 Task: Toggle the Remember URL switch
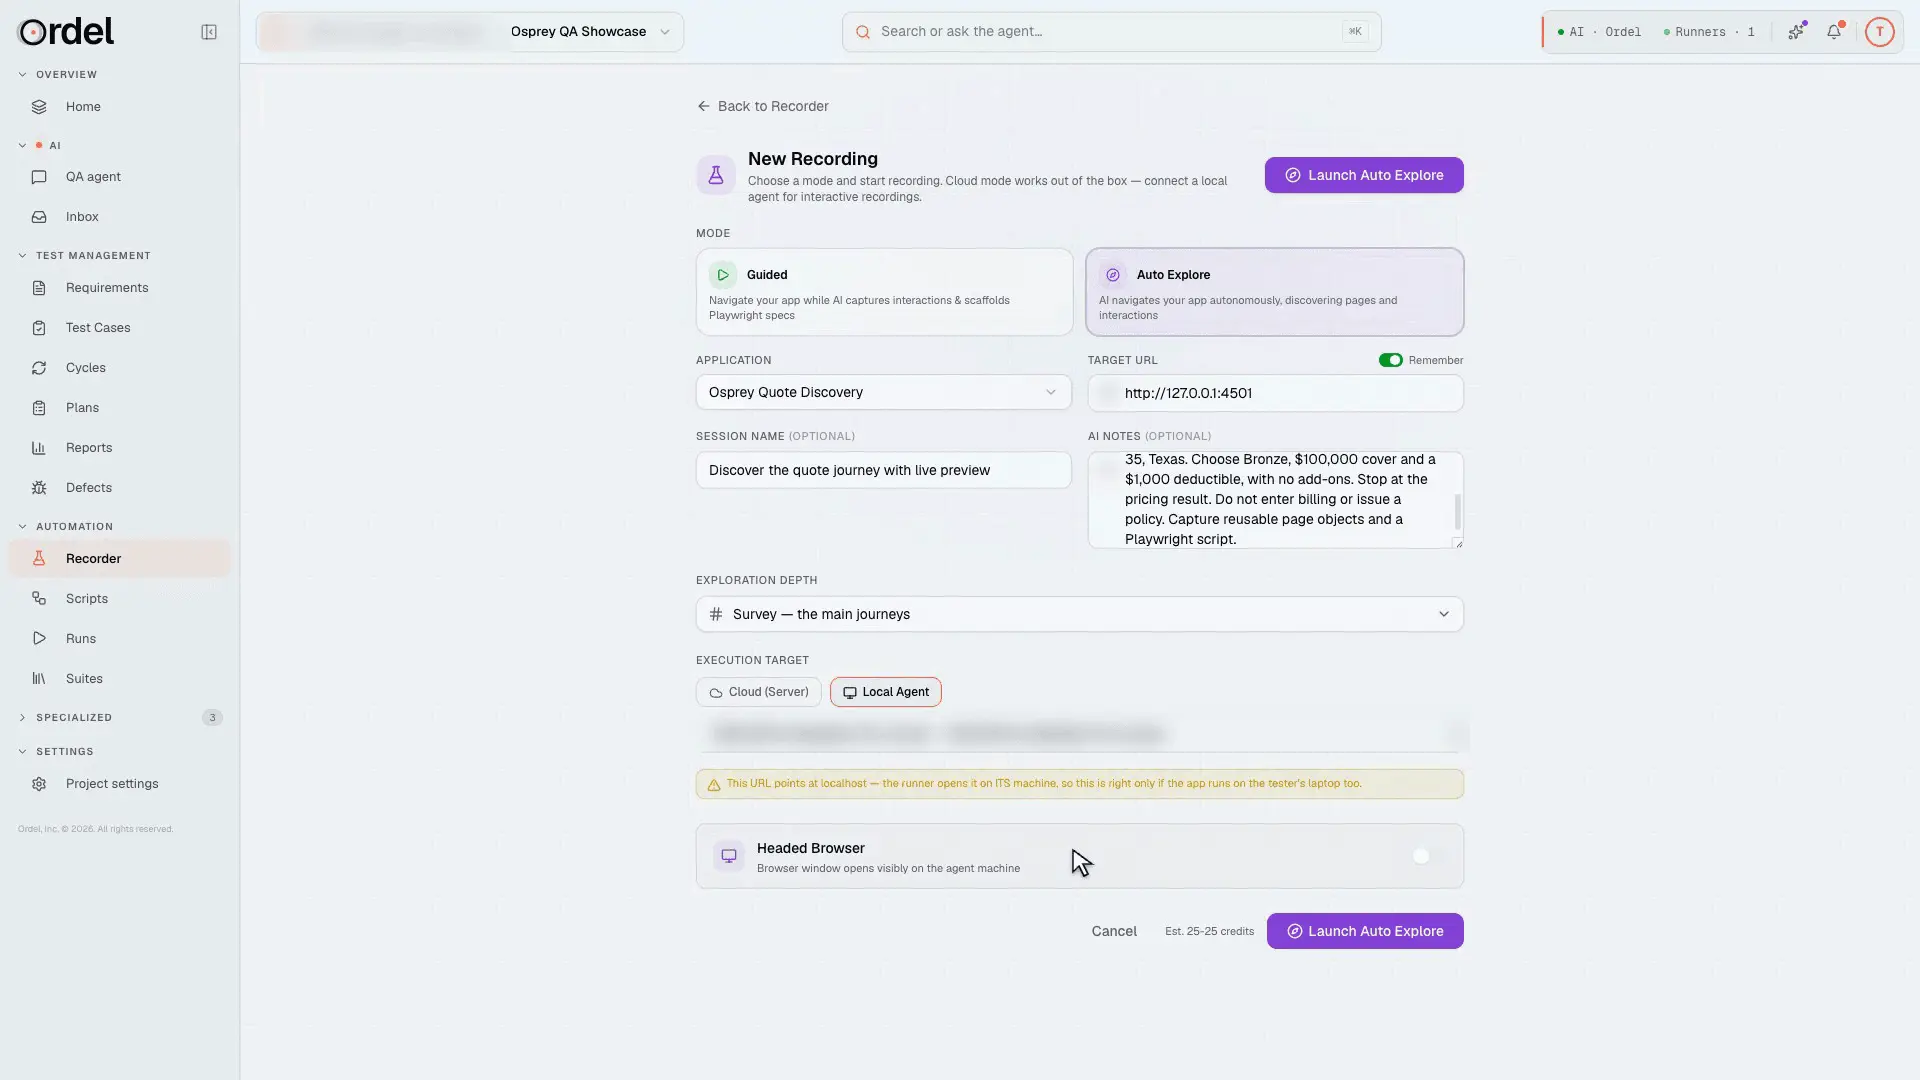[x=1390, y=360]
